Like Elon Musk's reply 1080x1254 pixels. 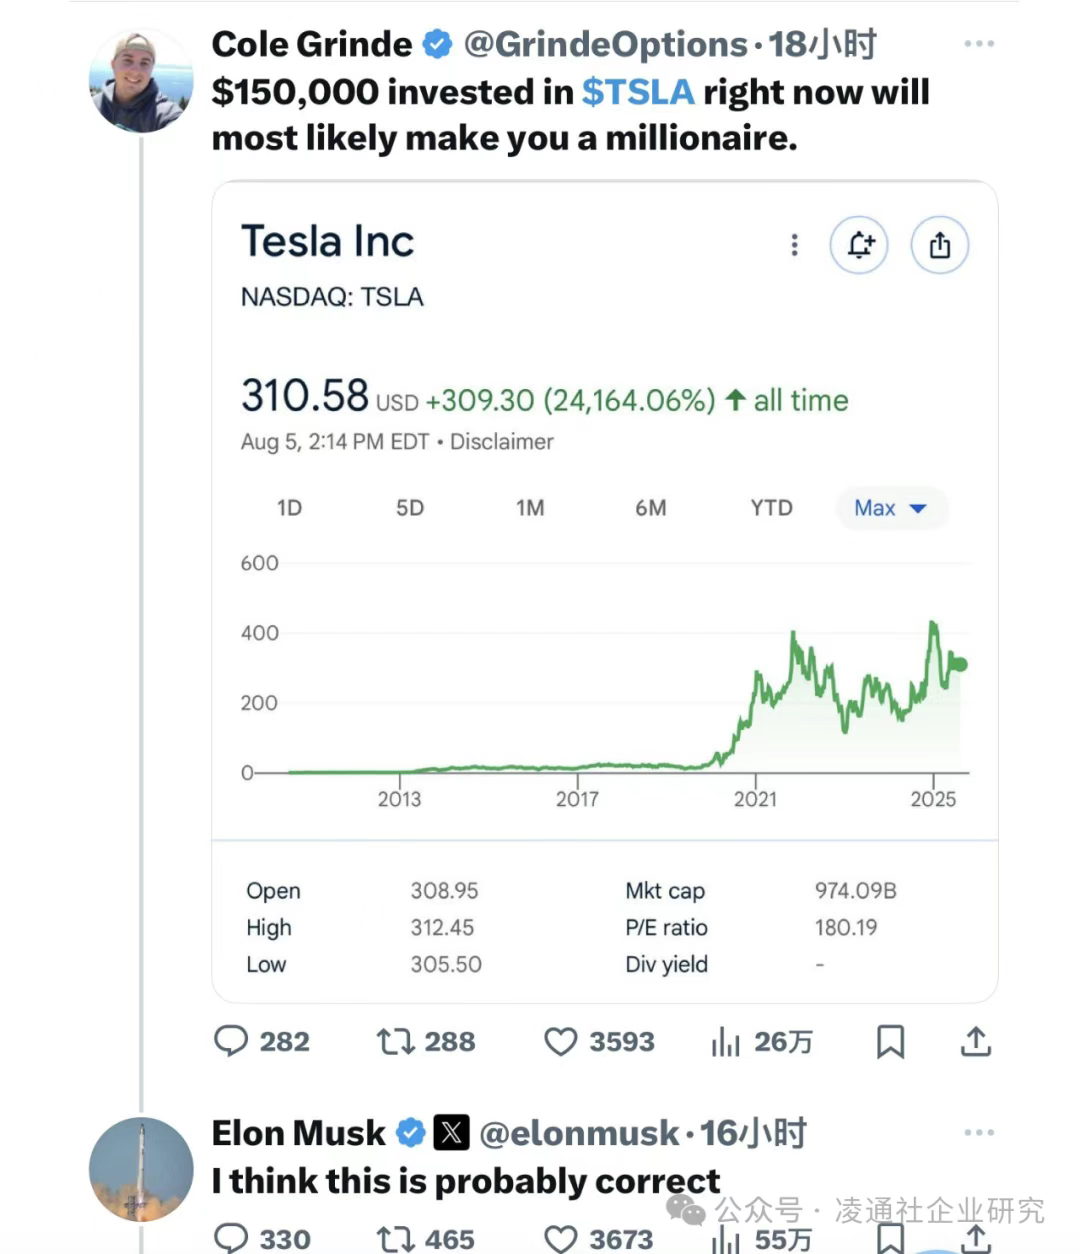560,1239
